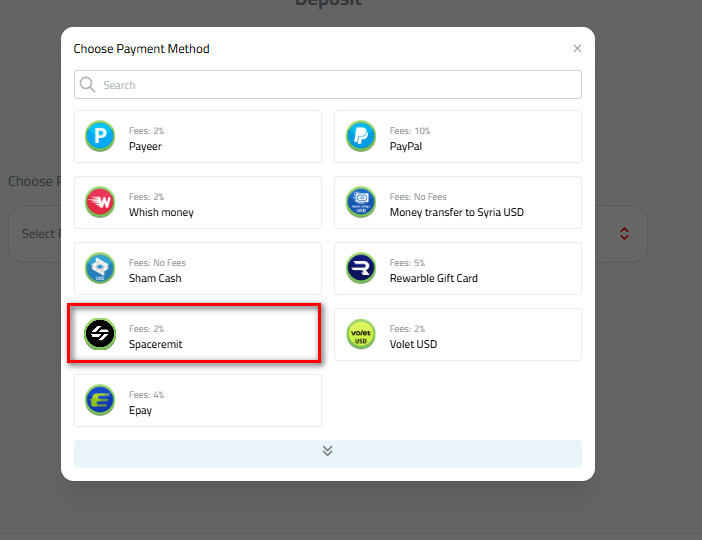The height and width of the screenshot is (540, 702).
Task: Choose the Epay label
Action: pos(140,410)
